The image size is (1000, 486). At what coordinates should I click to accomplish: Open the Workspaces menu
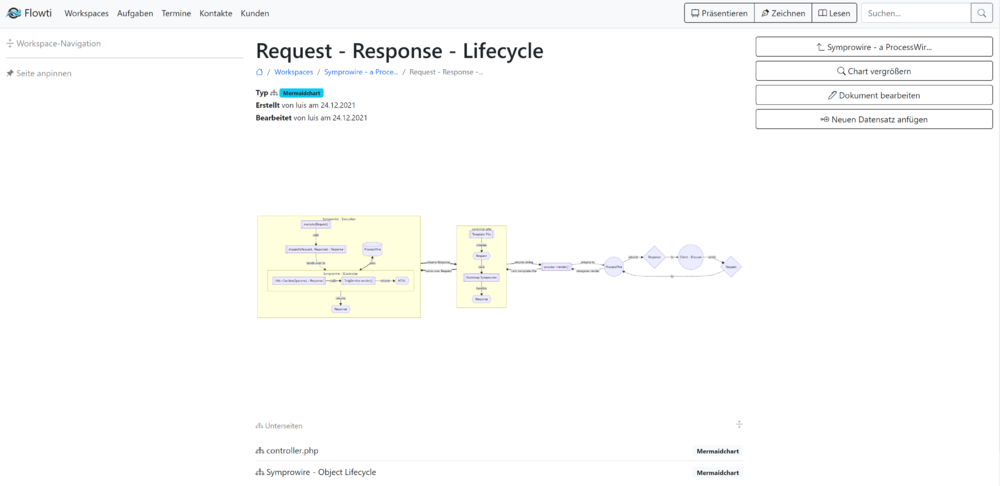86,14
